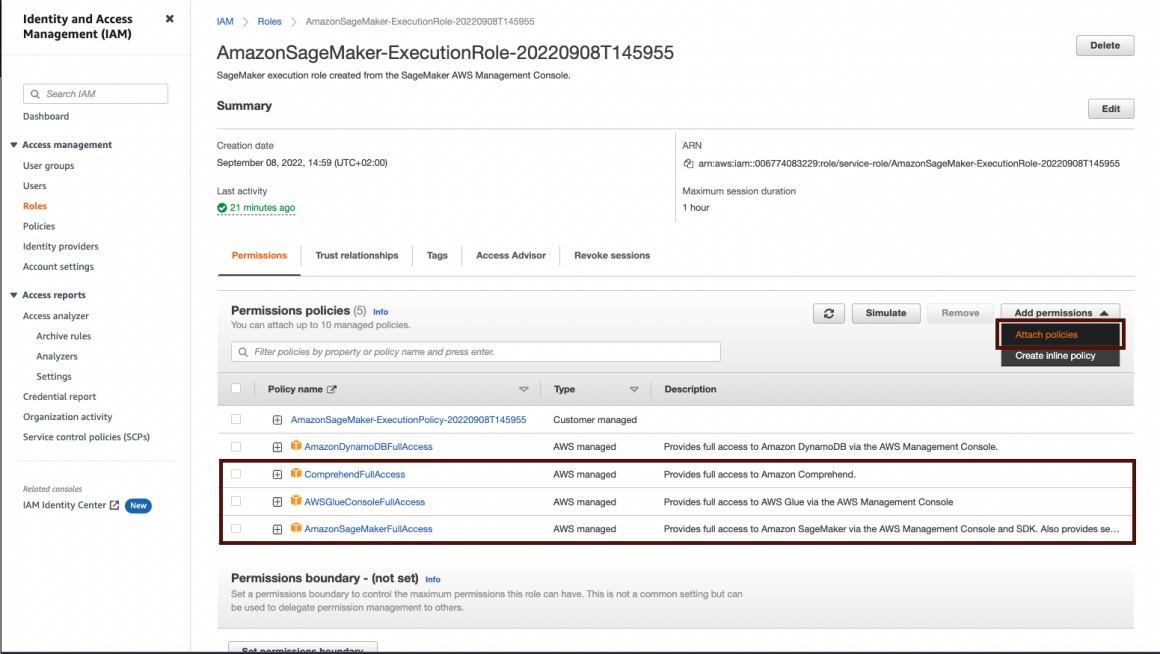Open the AWSGlueConsoleFullAccess policy link
This screenshot has width=1160, height=654.
(x=364, y=502)
